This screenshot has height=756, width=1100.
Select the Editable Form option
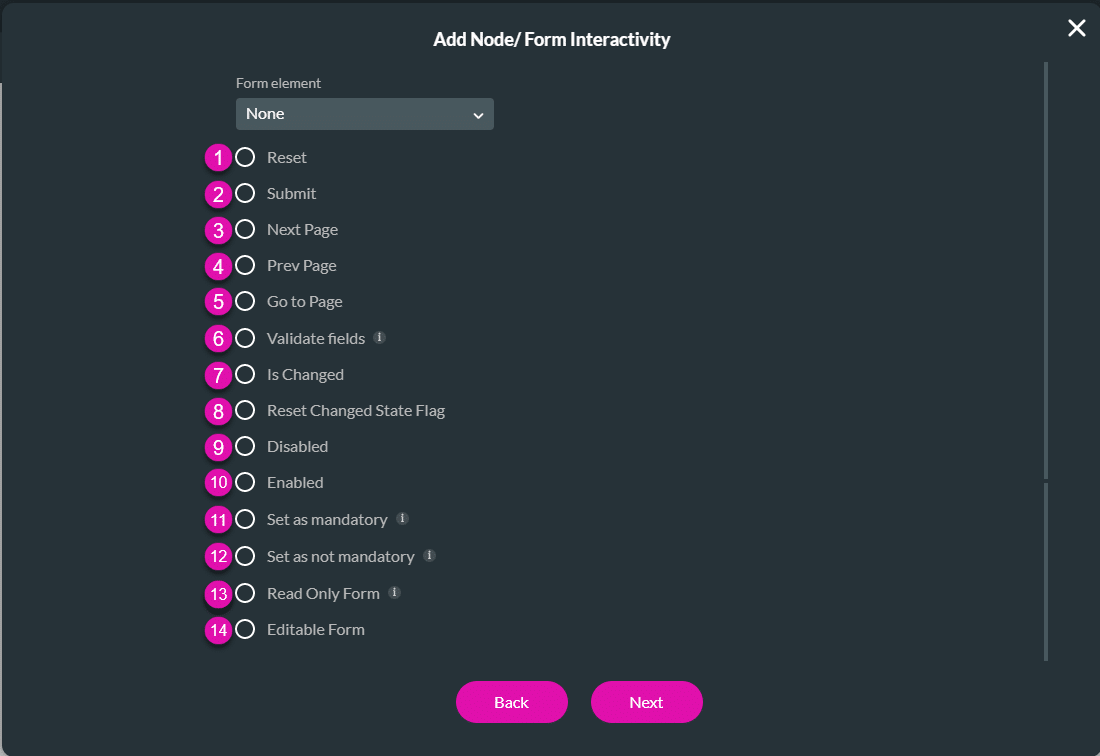(243, 629)
